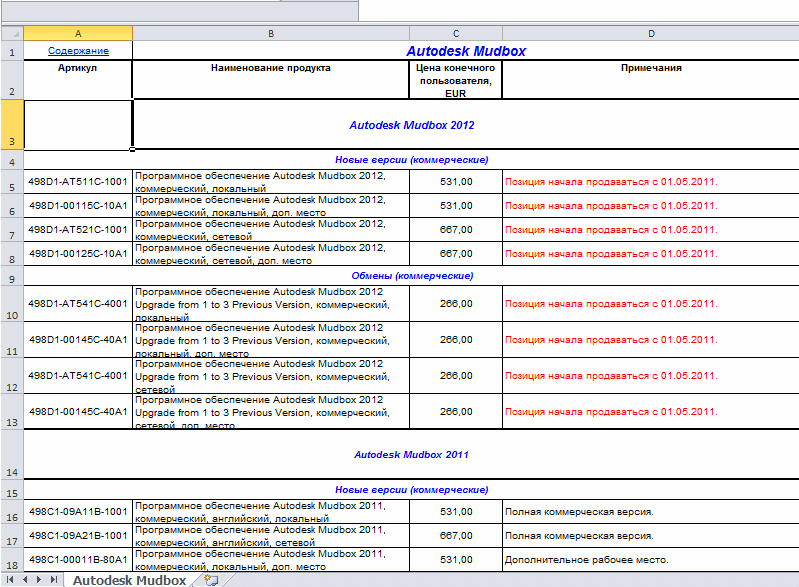Viewport: 799px width, 587px height.
Task: Click price 531,00 in row 18
Action: [x=456, y=559]
